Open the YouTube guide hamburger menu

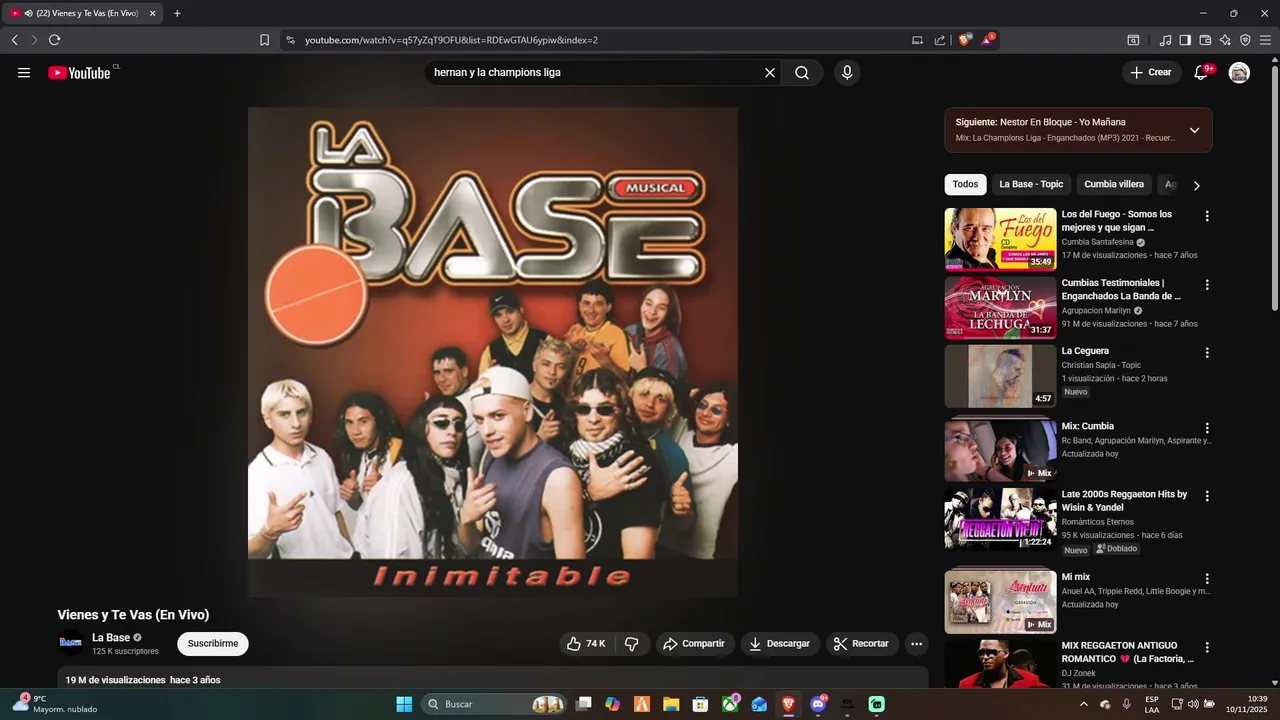(x=24, y=72)
